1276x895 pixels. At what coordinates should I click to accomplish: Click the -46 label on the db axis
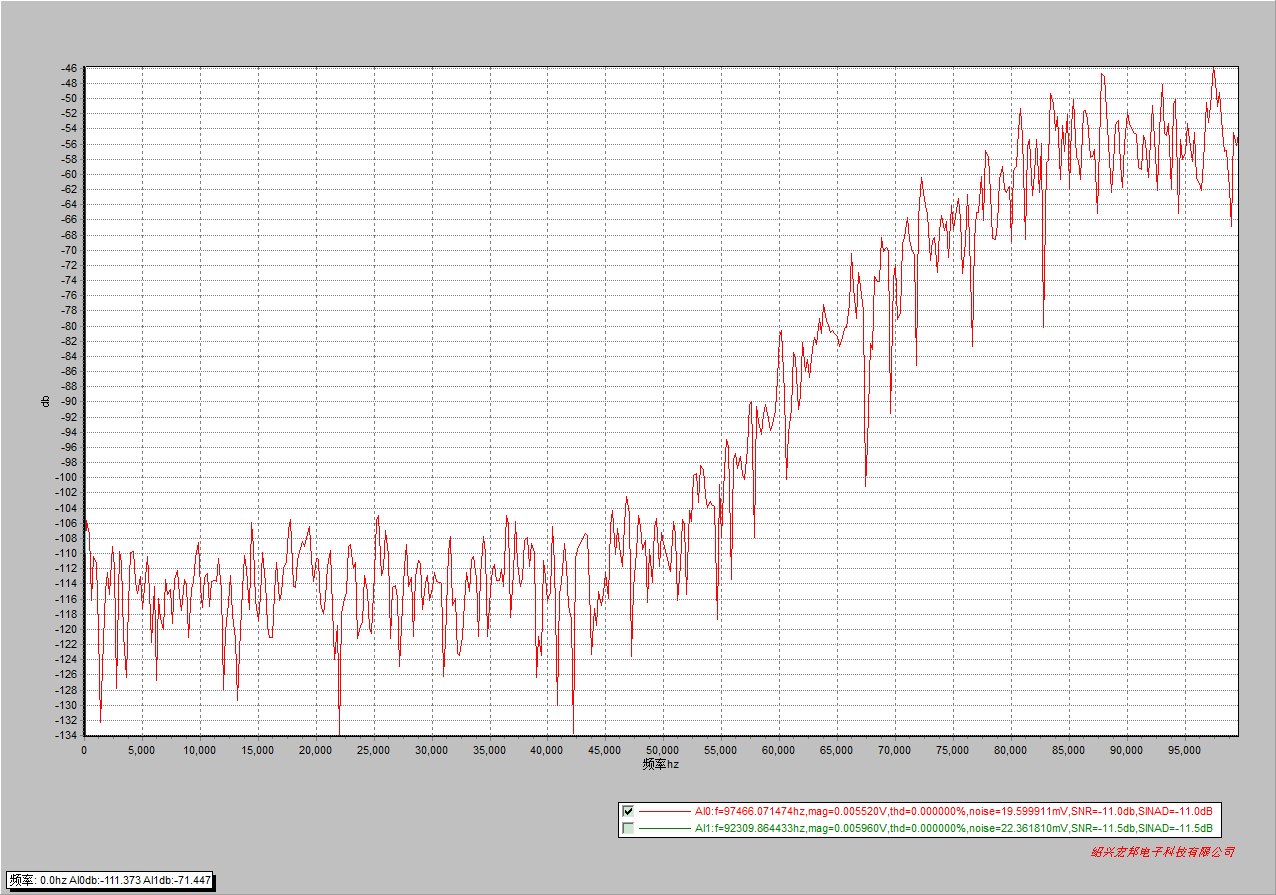pos(69,68)
